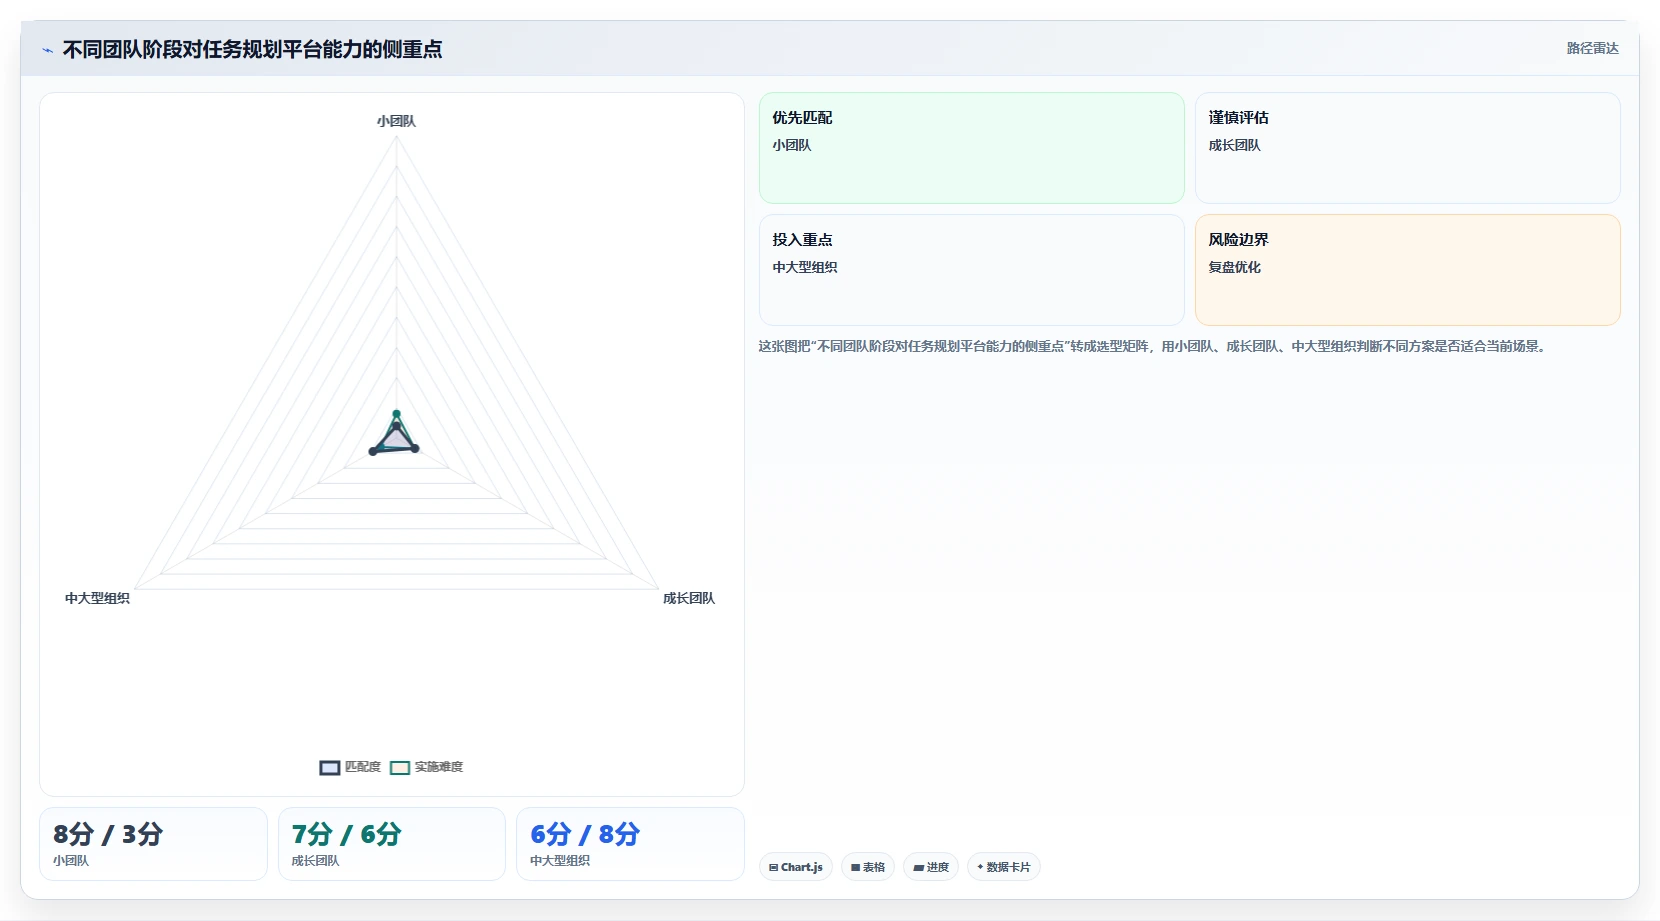Click the blue icon beside the header title

[x=47, y=50]
